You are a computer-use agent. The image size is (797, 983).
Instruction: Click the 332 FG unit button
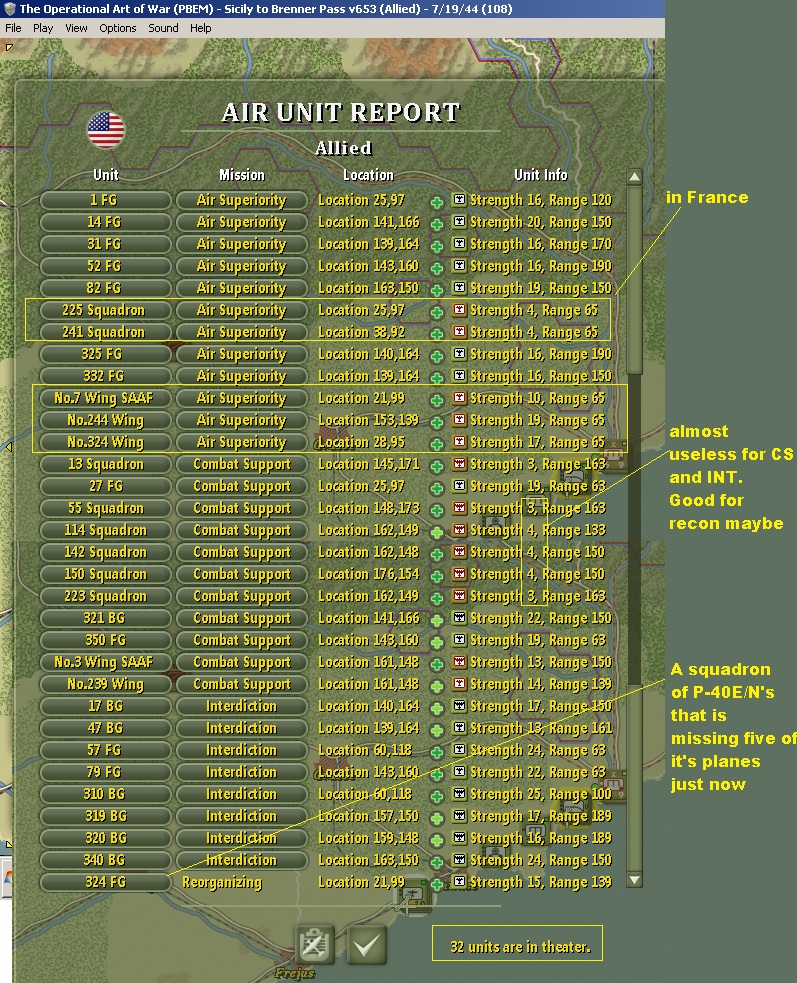coord(105,376)
